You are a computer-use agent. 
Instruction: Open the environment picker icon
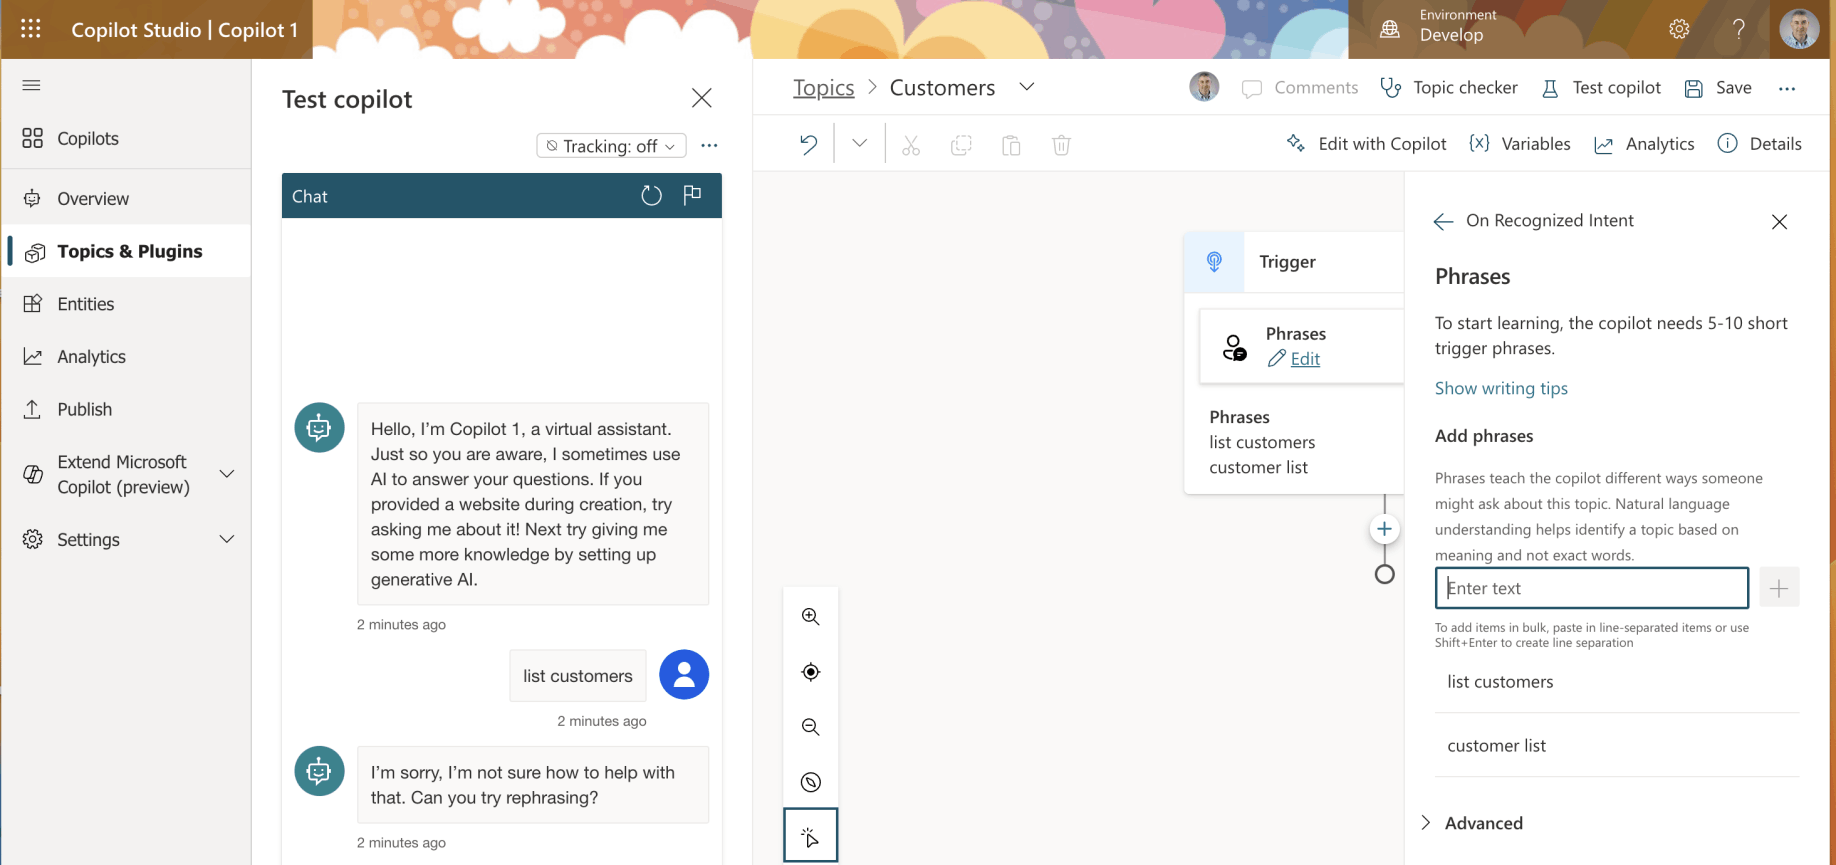[x=1390, y=29]
